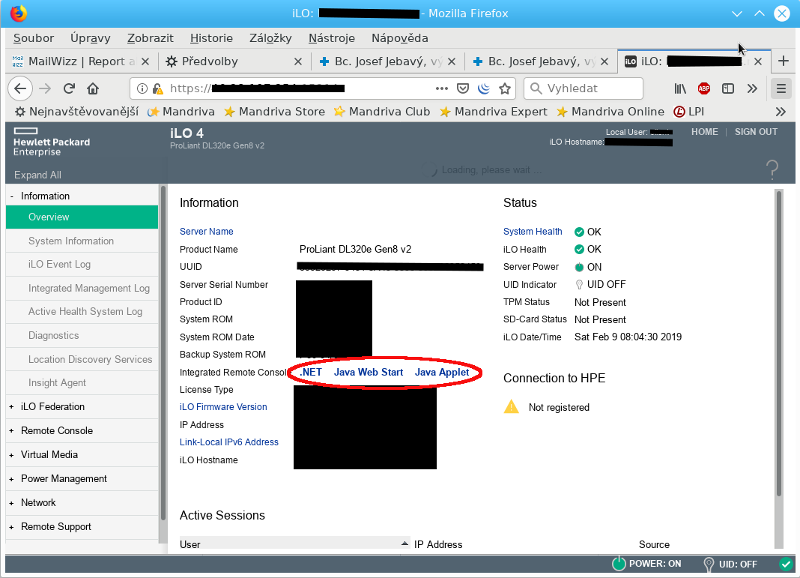Viewport: 800px width, 578px height.
Task: Expand the Network section
Action: [x=12, y=502]
